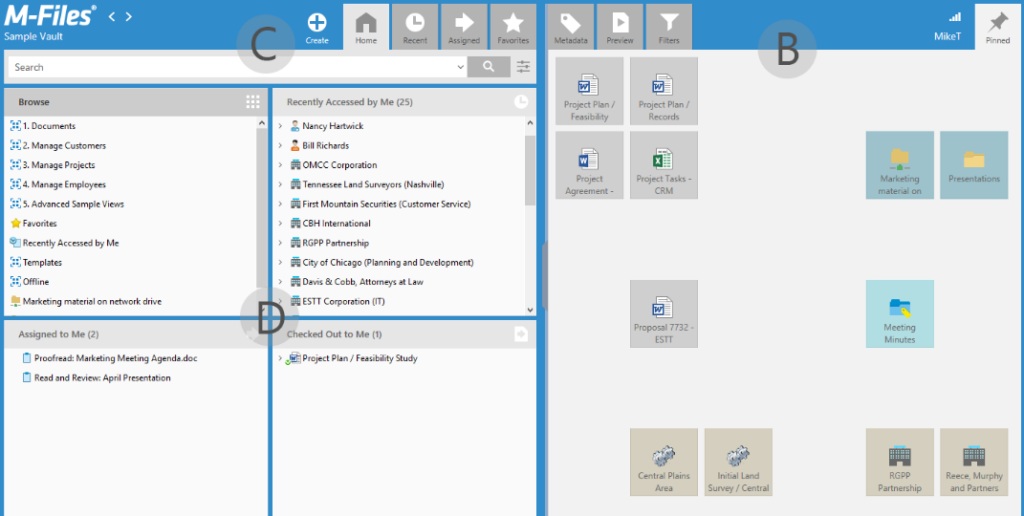Select Davis & Cobb, Attorneys at Law
1024x516 pixels.
click(357, 282)
